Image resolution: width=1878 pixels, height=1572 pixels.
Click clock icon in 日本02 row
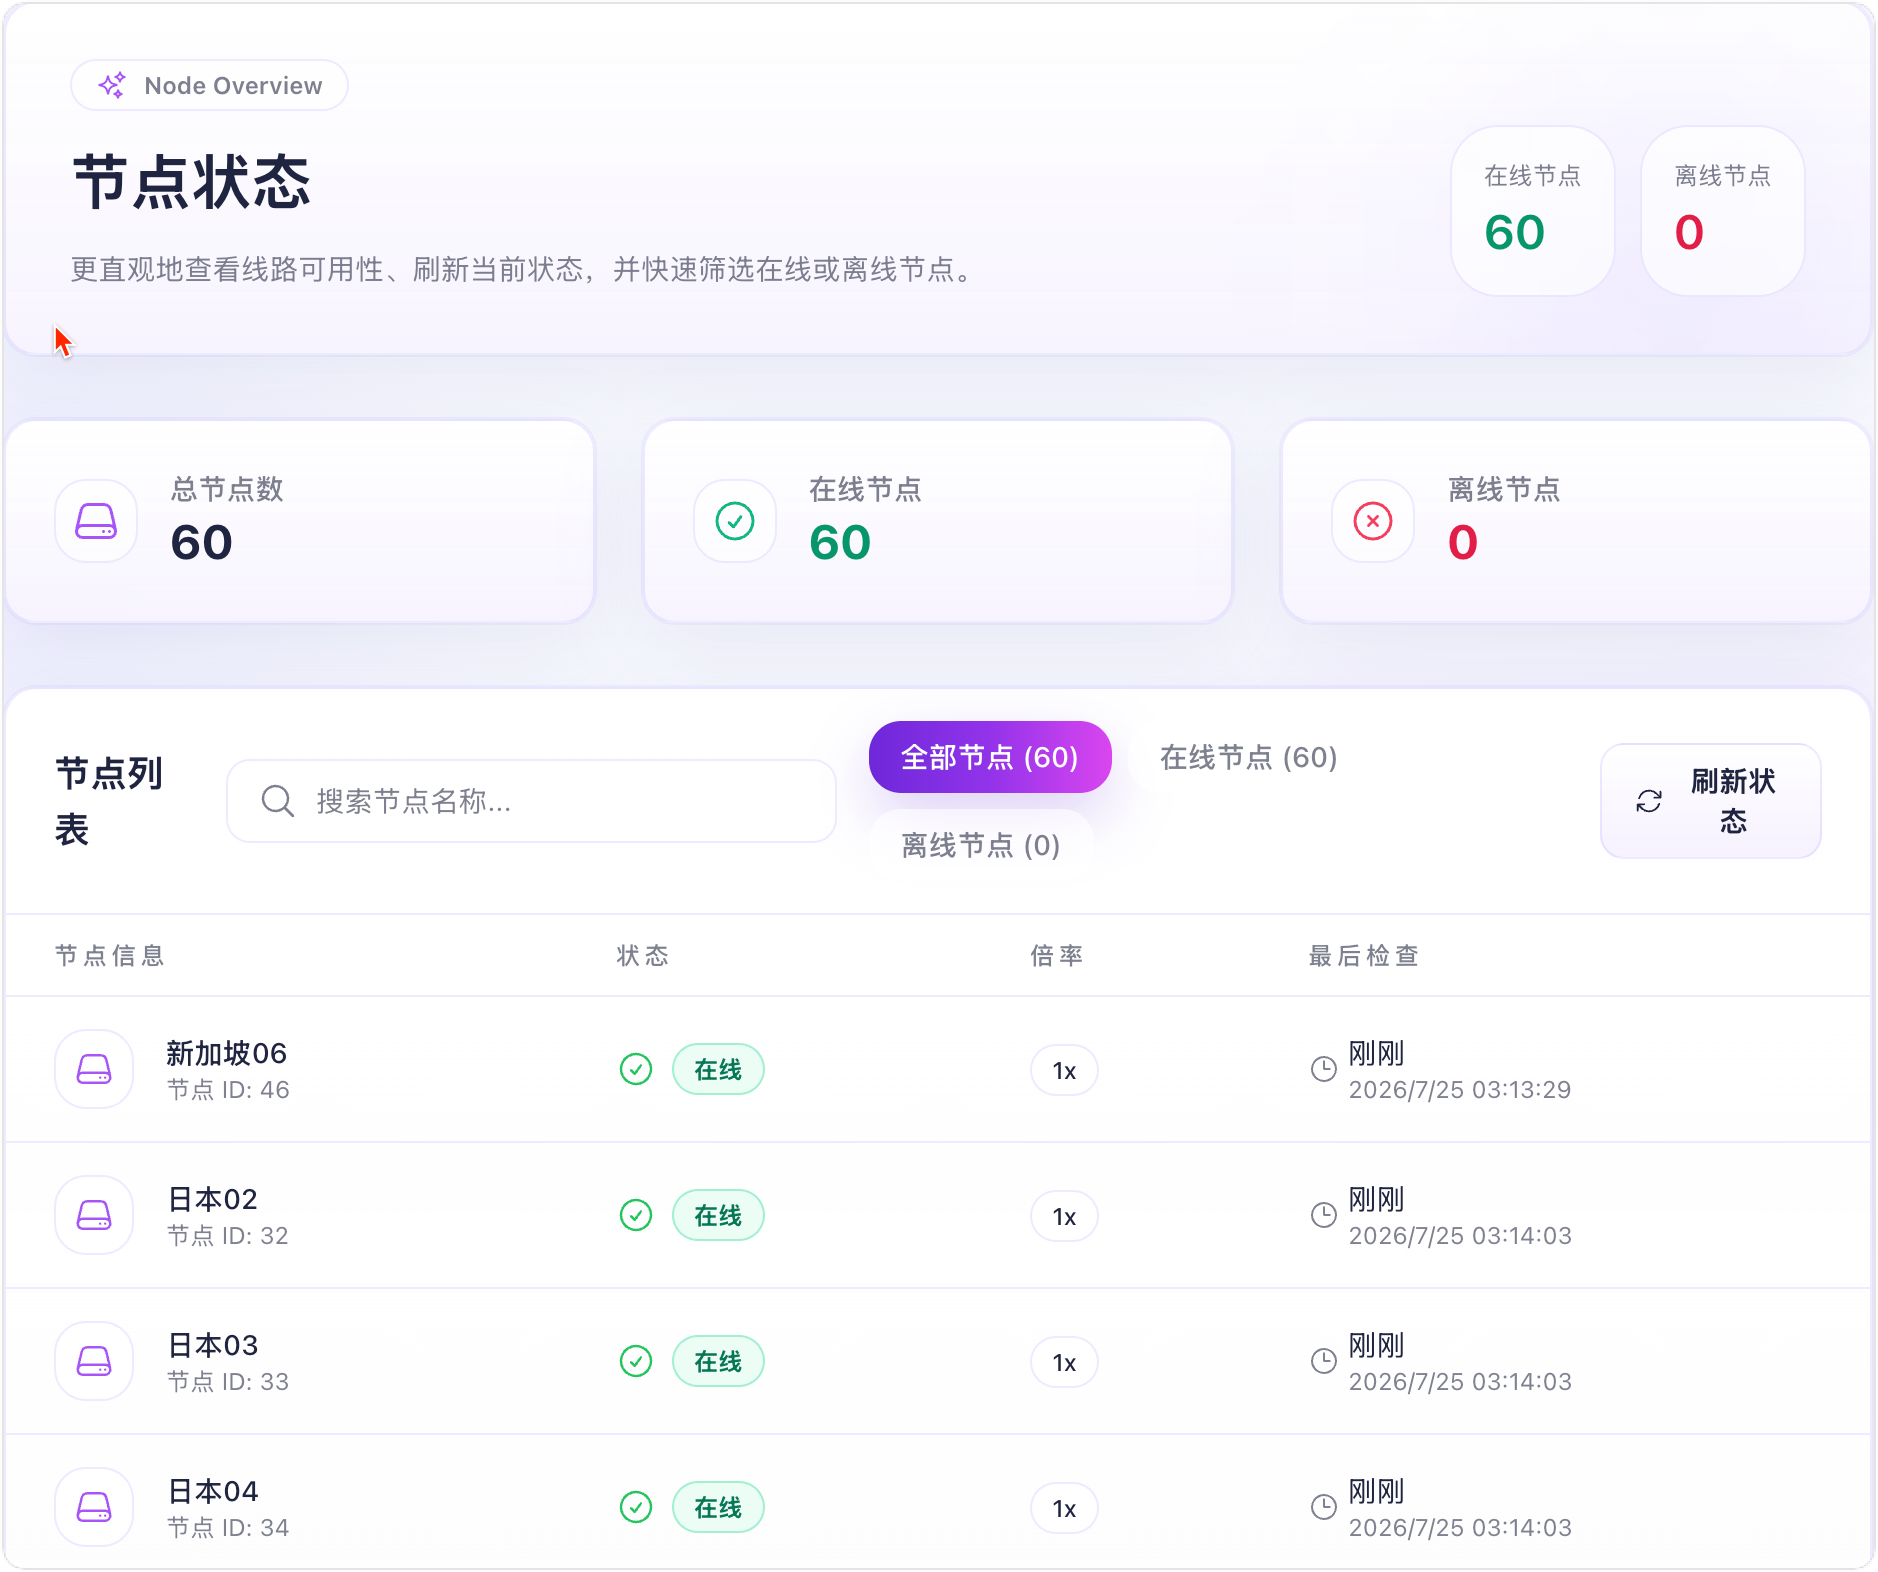coord(1323,1215)
